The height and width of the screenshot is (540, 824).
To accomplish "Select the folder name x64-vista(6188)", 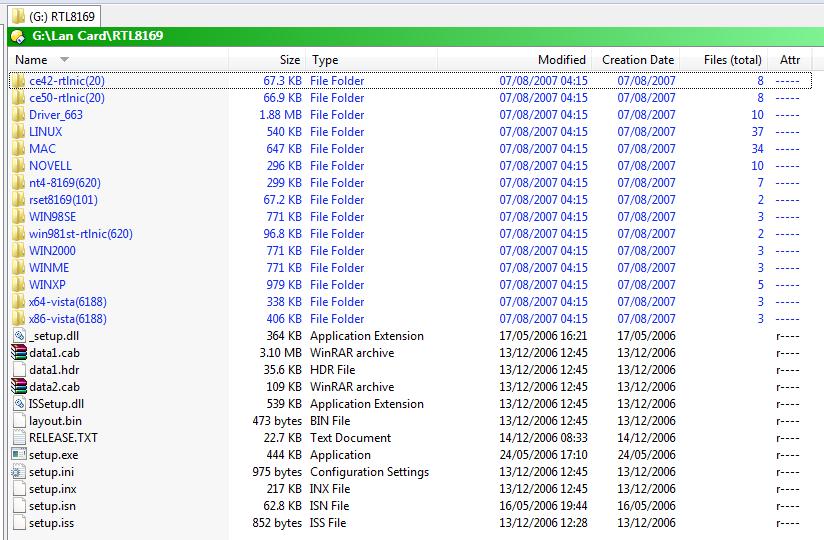I will [68, 302].
